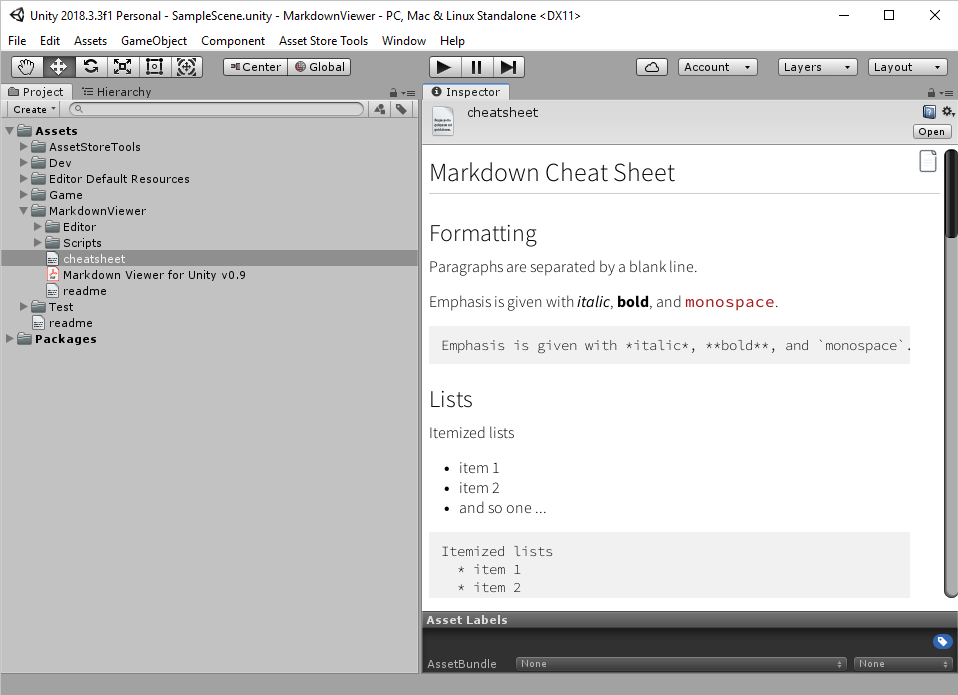Viewport: 958px width, 695px height.
Task: Open the help reference icon in Inspector
Action: 929,112
